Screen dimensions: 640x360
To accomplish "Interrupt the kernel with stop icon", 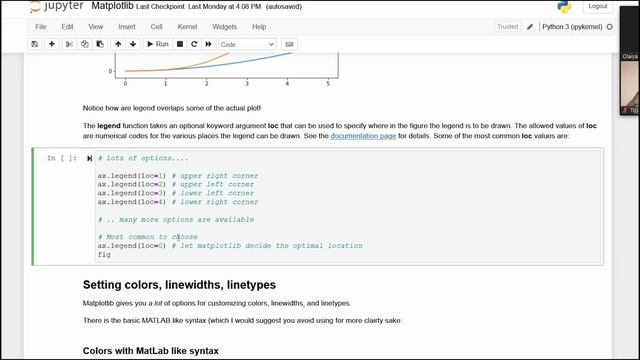I will (x=180, y=44).
